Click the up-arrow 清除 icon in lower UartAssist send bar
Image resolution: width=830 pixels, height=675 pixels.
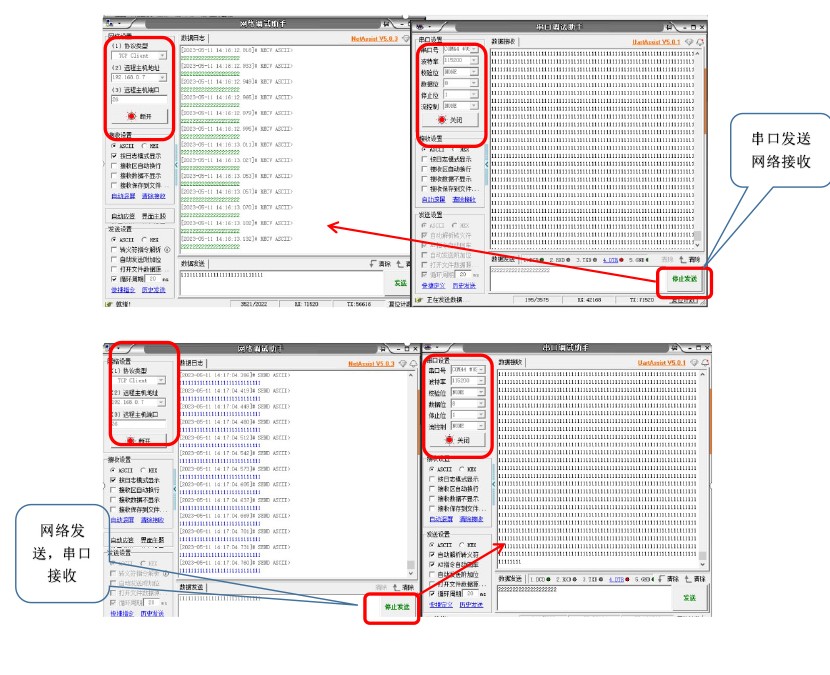688,579
